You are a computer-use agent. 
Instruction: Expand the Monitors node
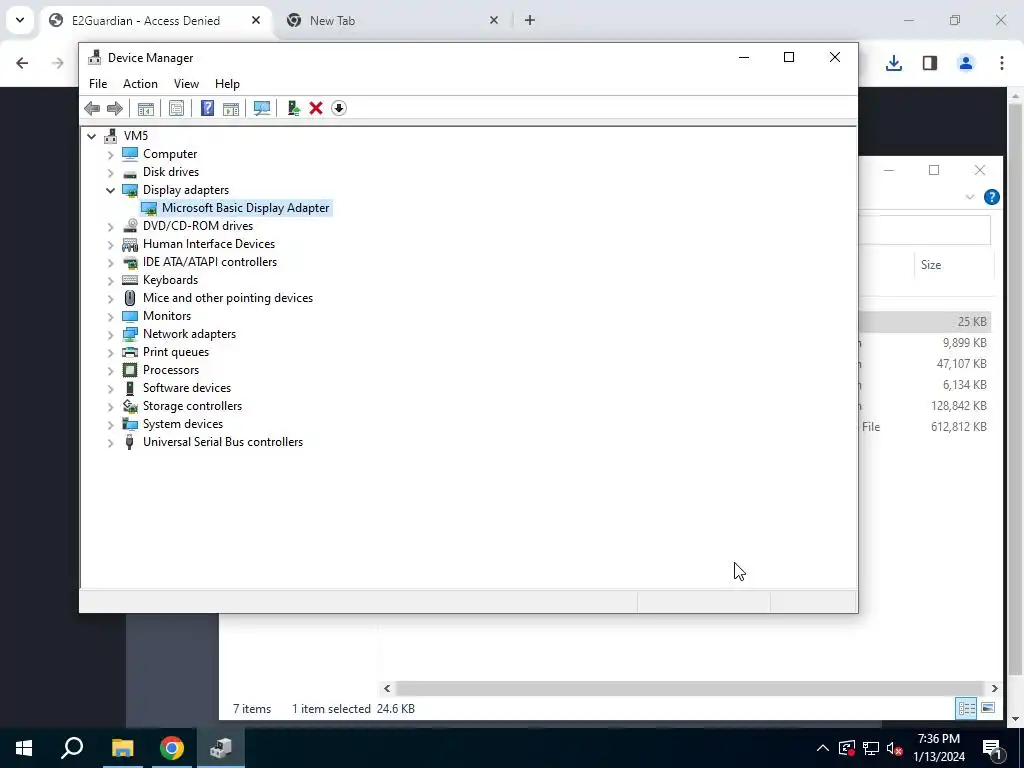click(110, 317)
